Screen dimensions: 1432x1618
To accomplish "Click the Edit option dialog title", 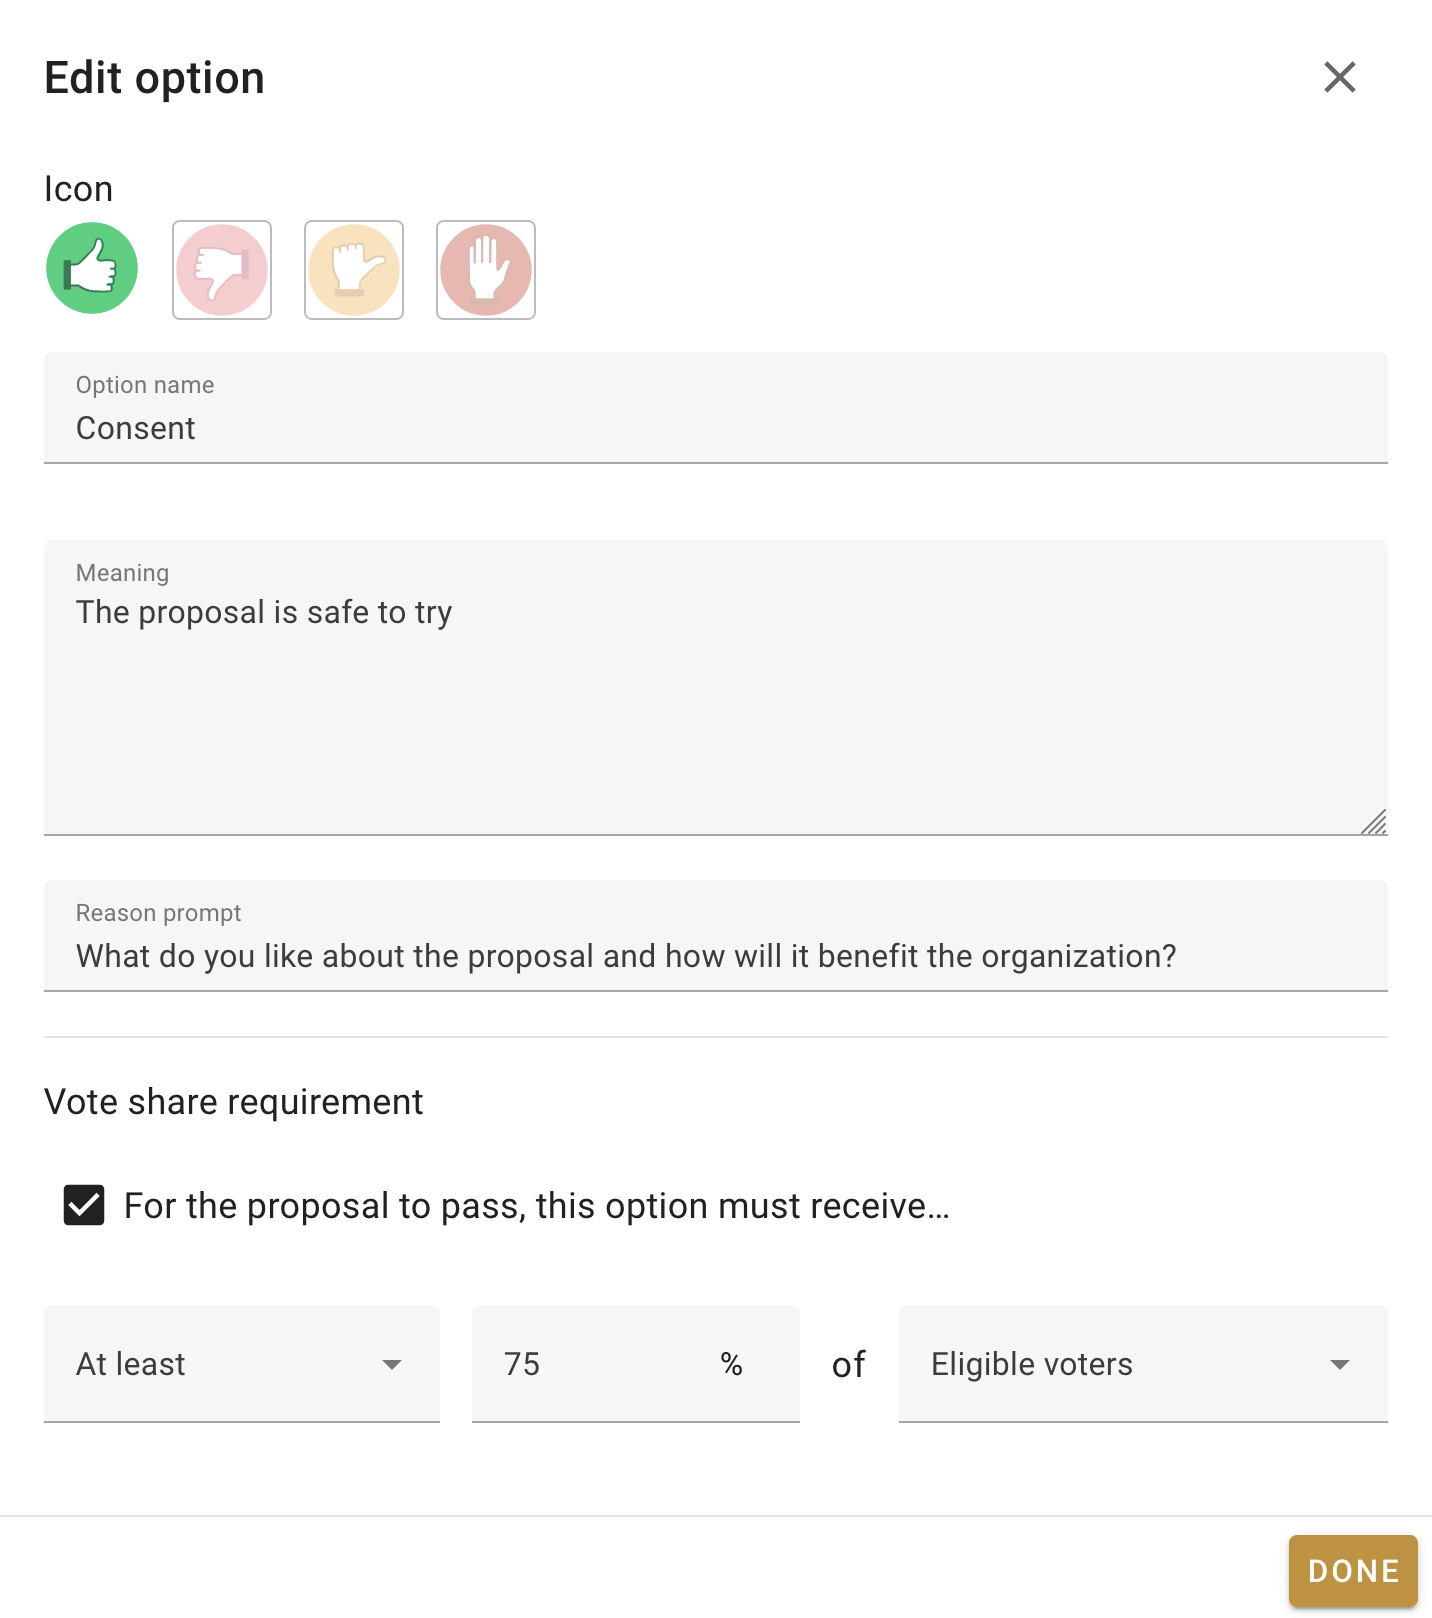I will point(153,77).
